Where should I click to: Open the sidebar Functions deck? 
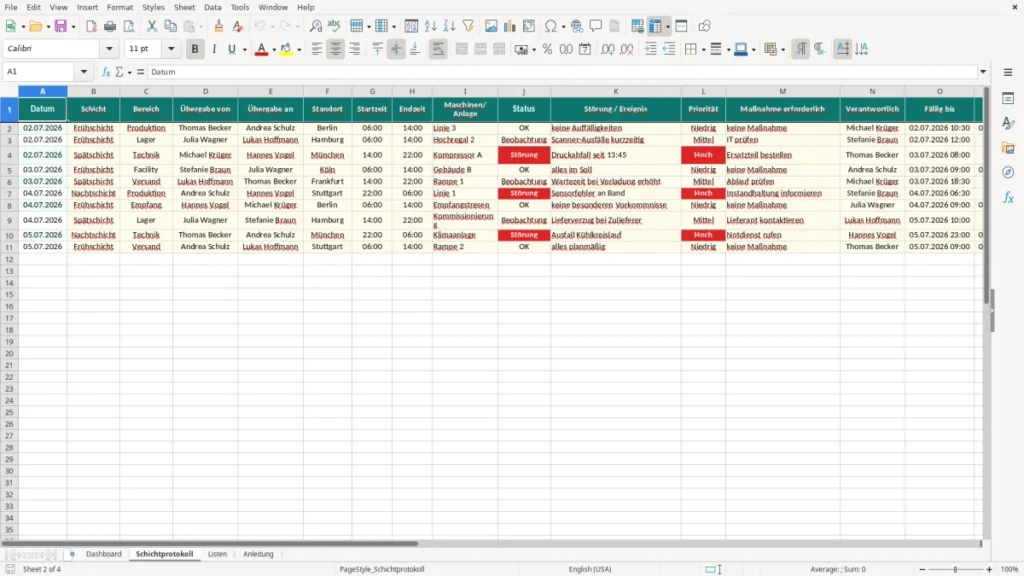[x=1008, y=197]
